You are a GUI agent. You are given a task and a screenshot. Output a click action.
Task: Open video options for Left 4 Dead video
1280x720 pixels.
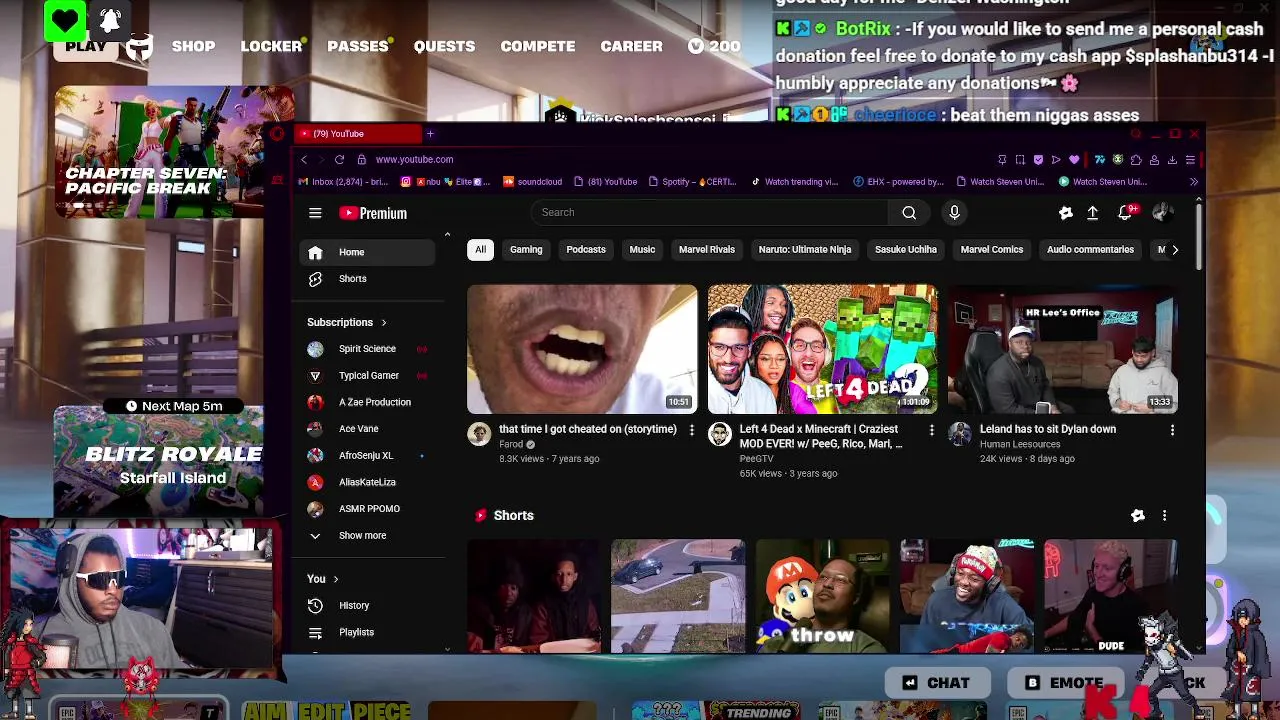931,430
